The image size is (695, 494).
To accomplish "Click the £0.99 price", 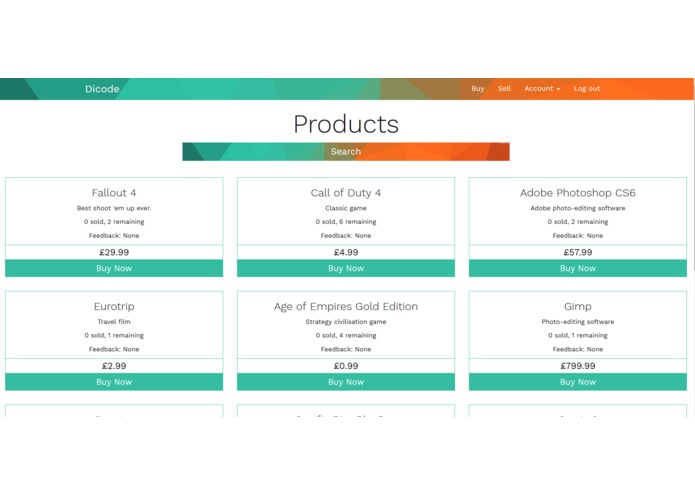I will (346, 366).
